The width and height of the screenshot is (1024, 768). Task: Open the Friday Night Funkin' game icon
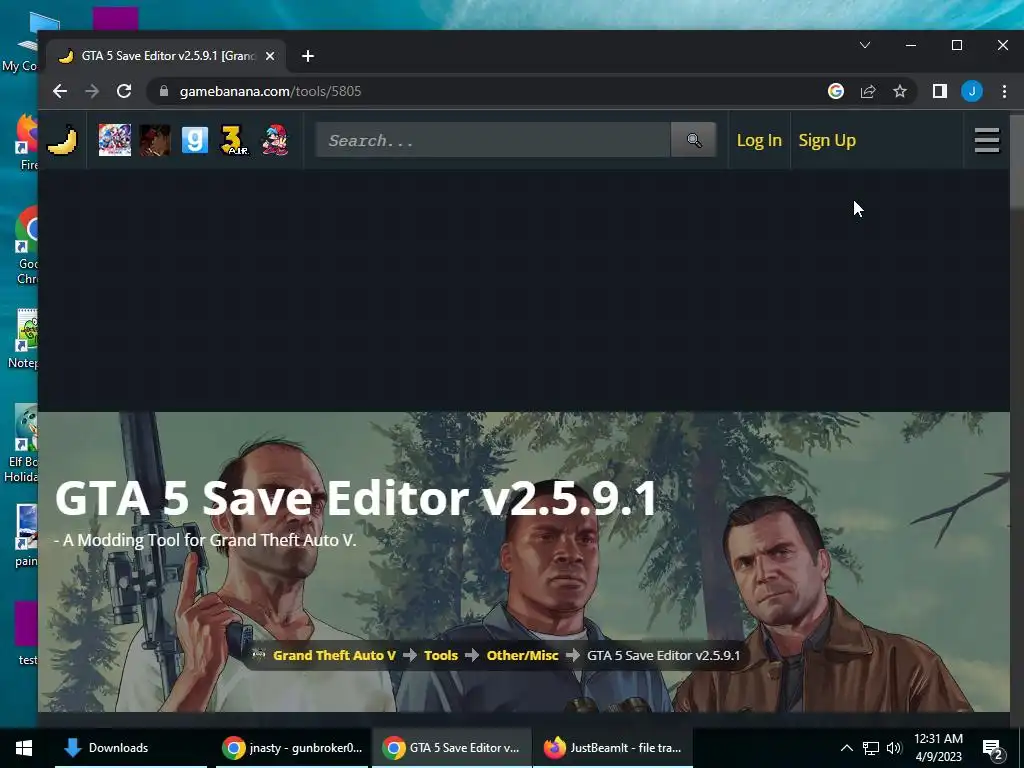(275, 140)
